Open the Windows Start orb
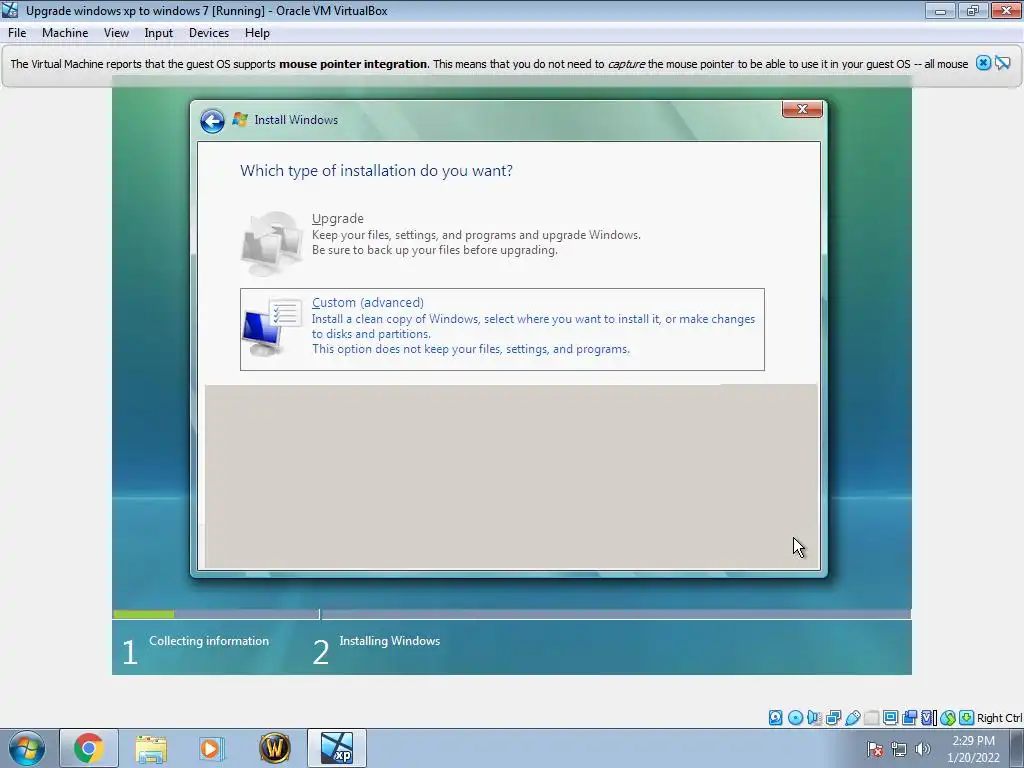 point(27,748)
